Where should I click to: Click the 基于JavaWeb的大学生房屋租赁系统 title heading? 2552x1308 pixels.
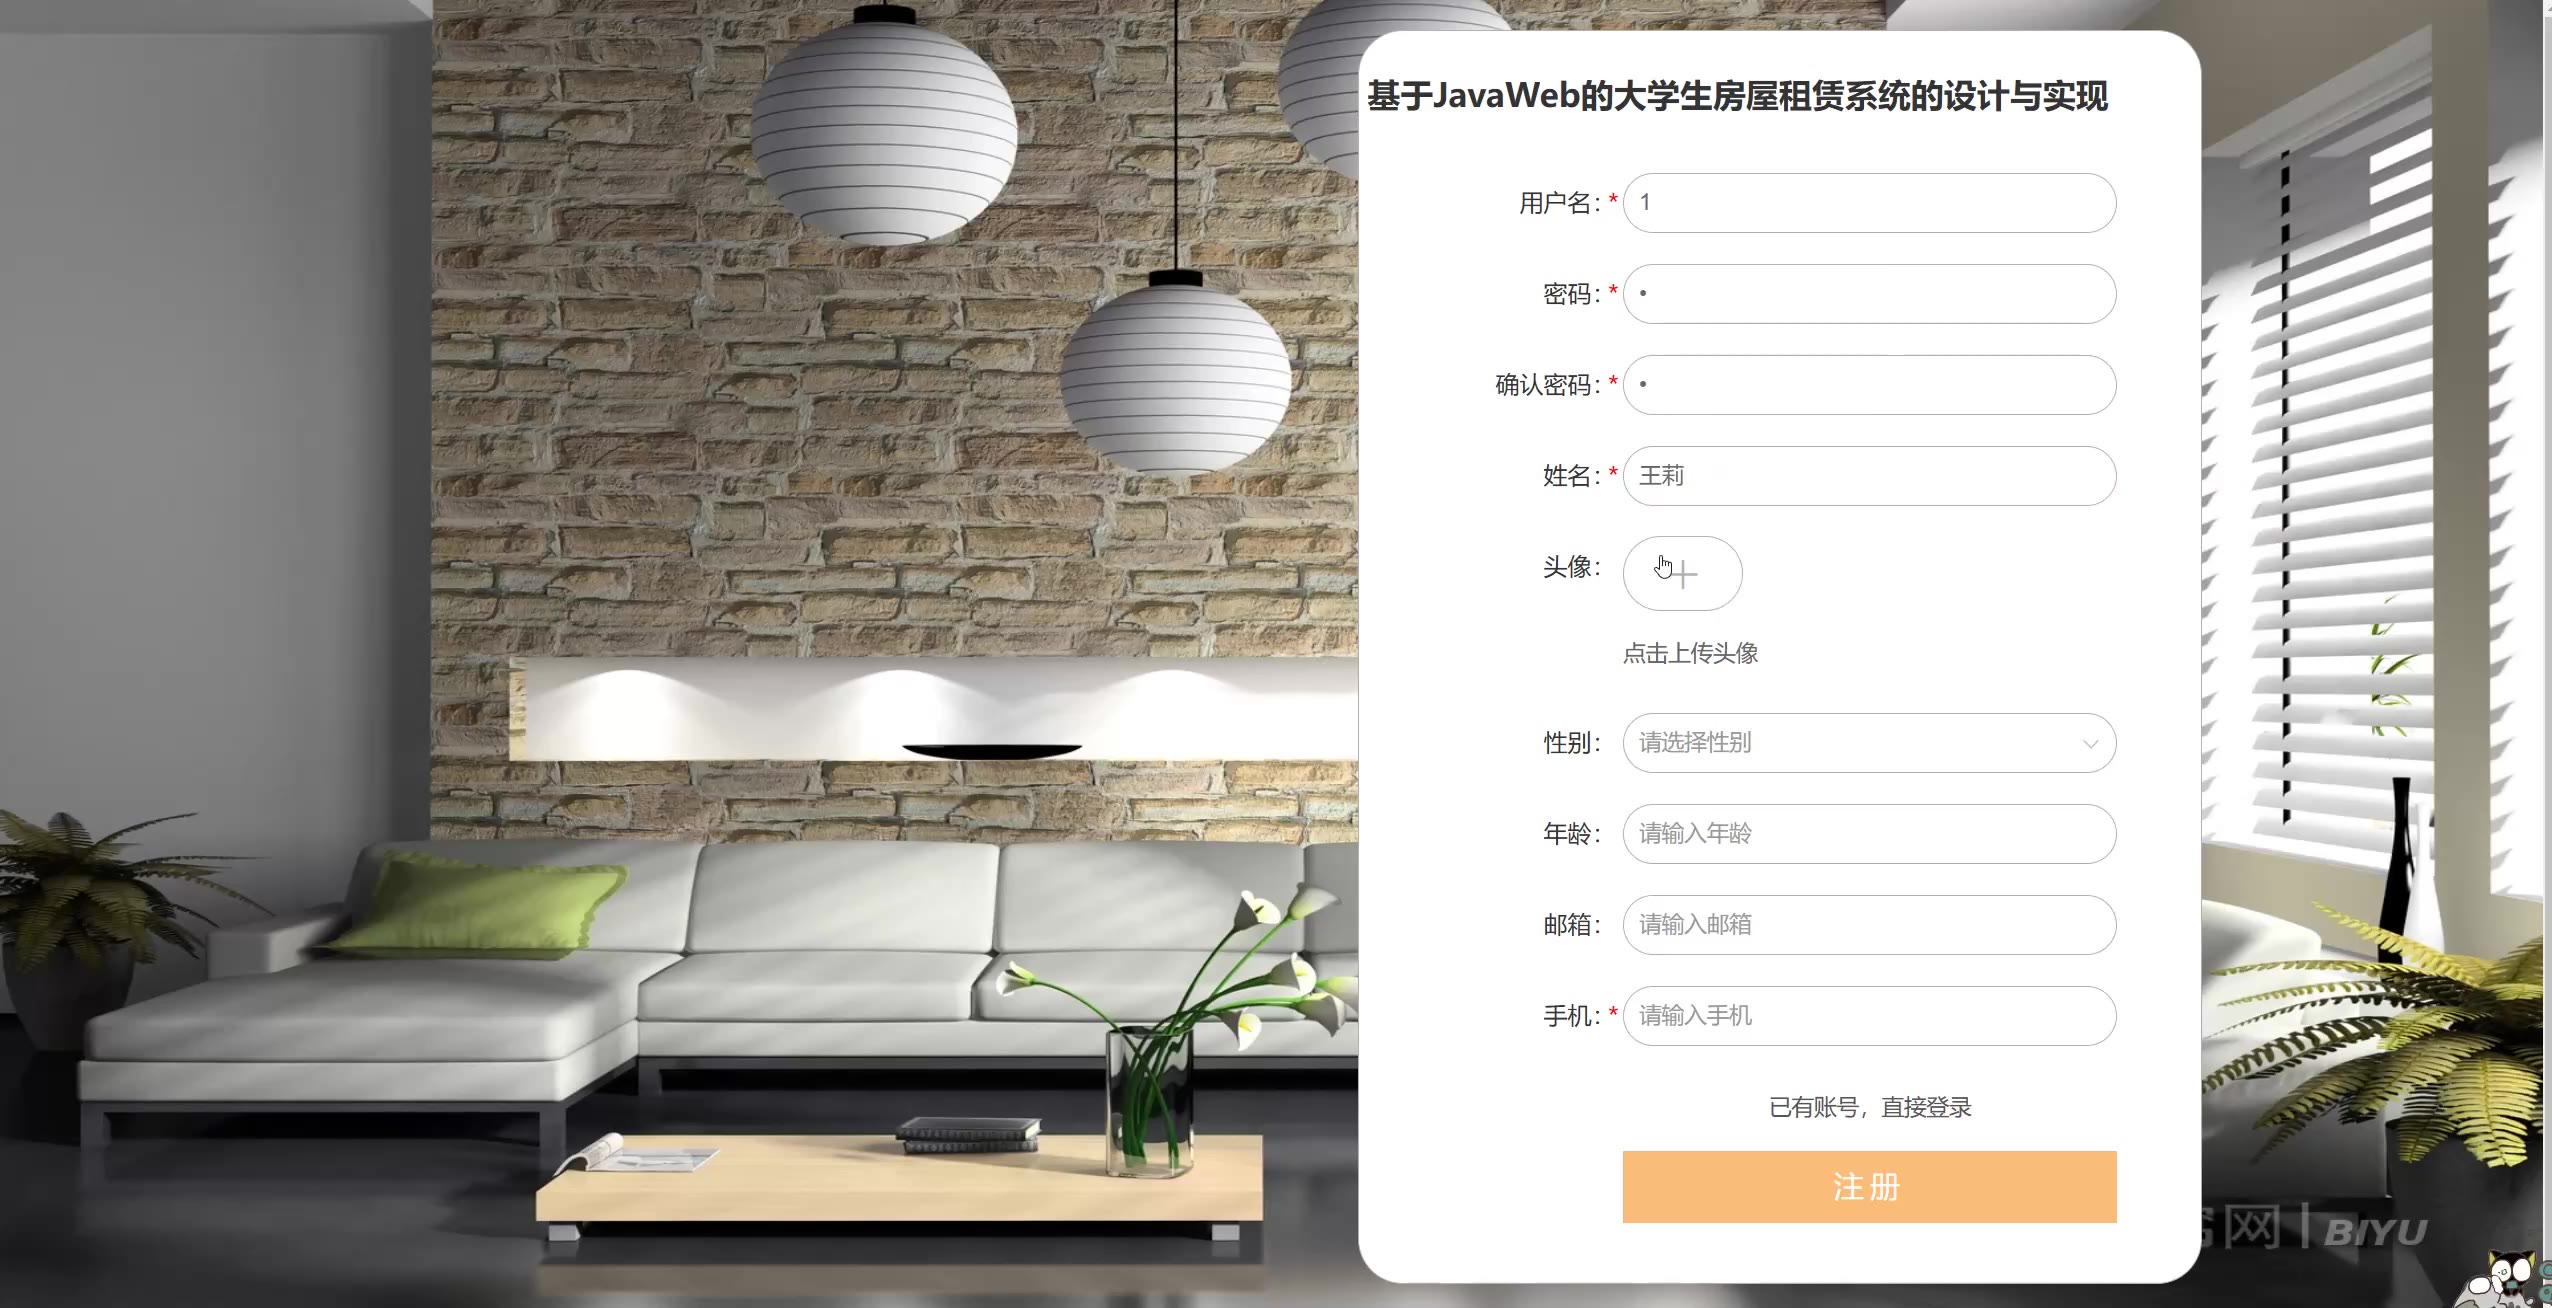pyautogui.click(x=1737, y=97)
